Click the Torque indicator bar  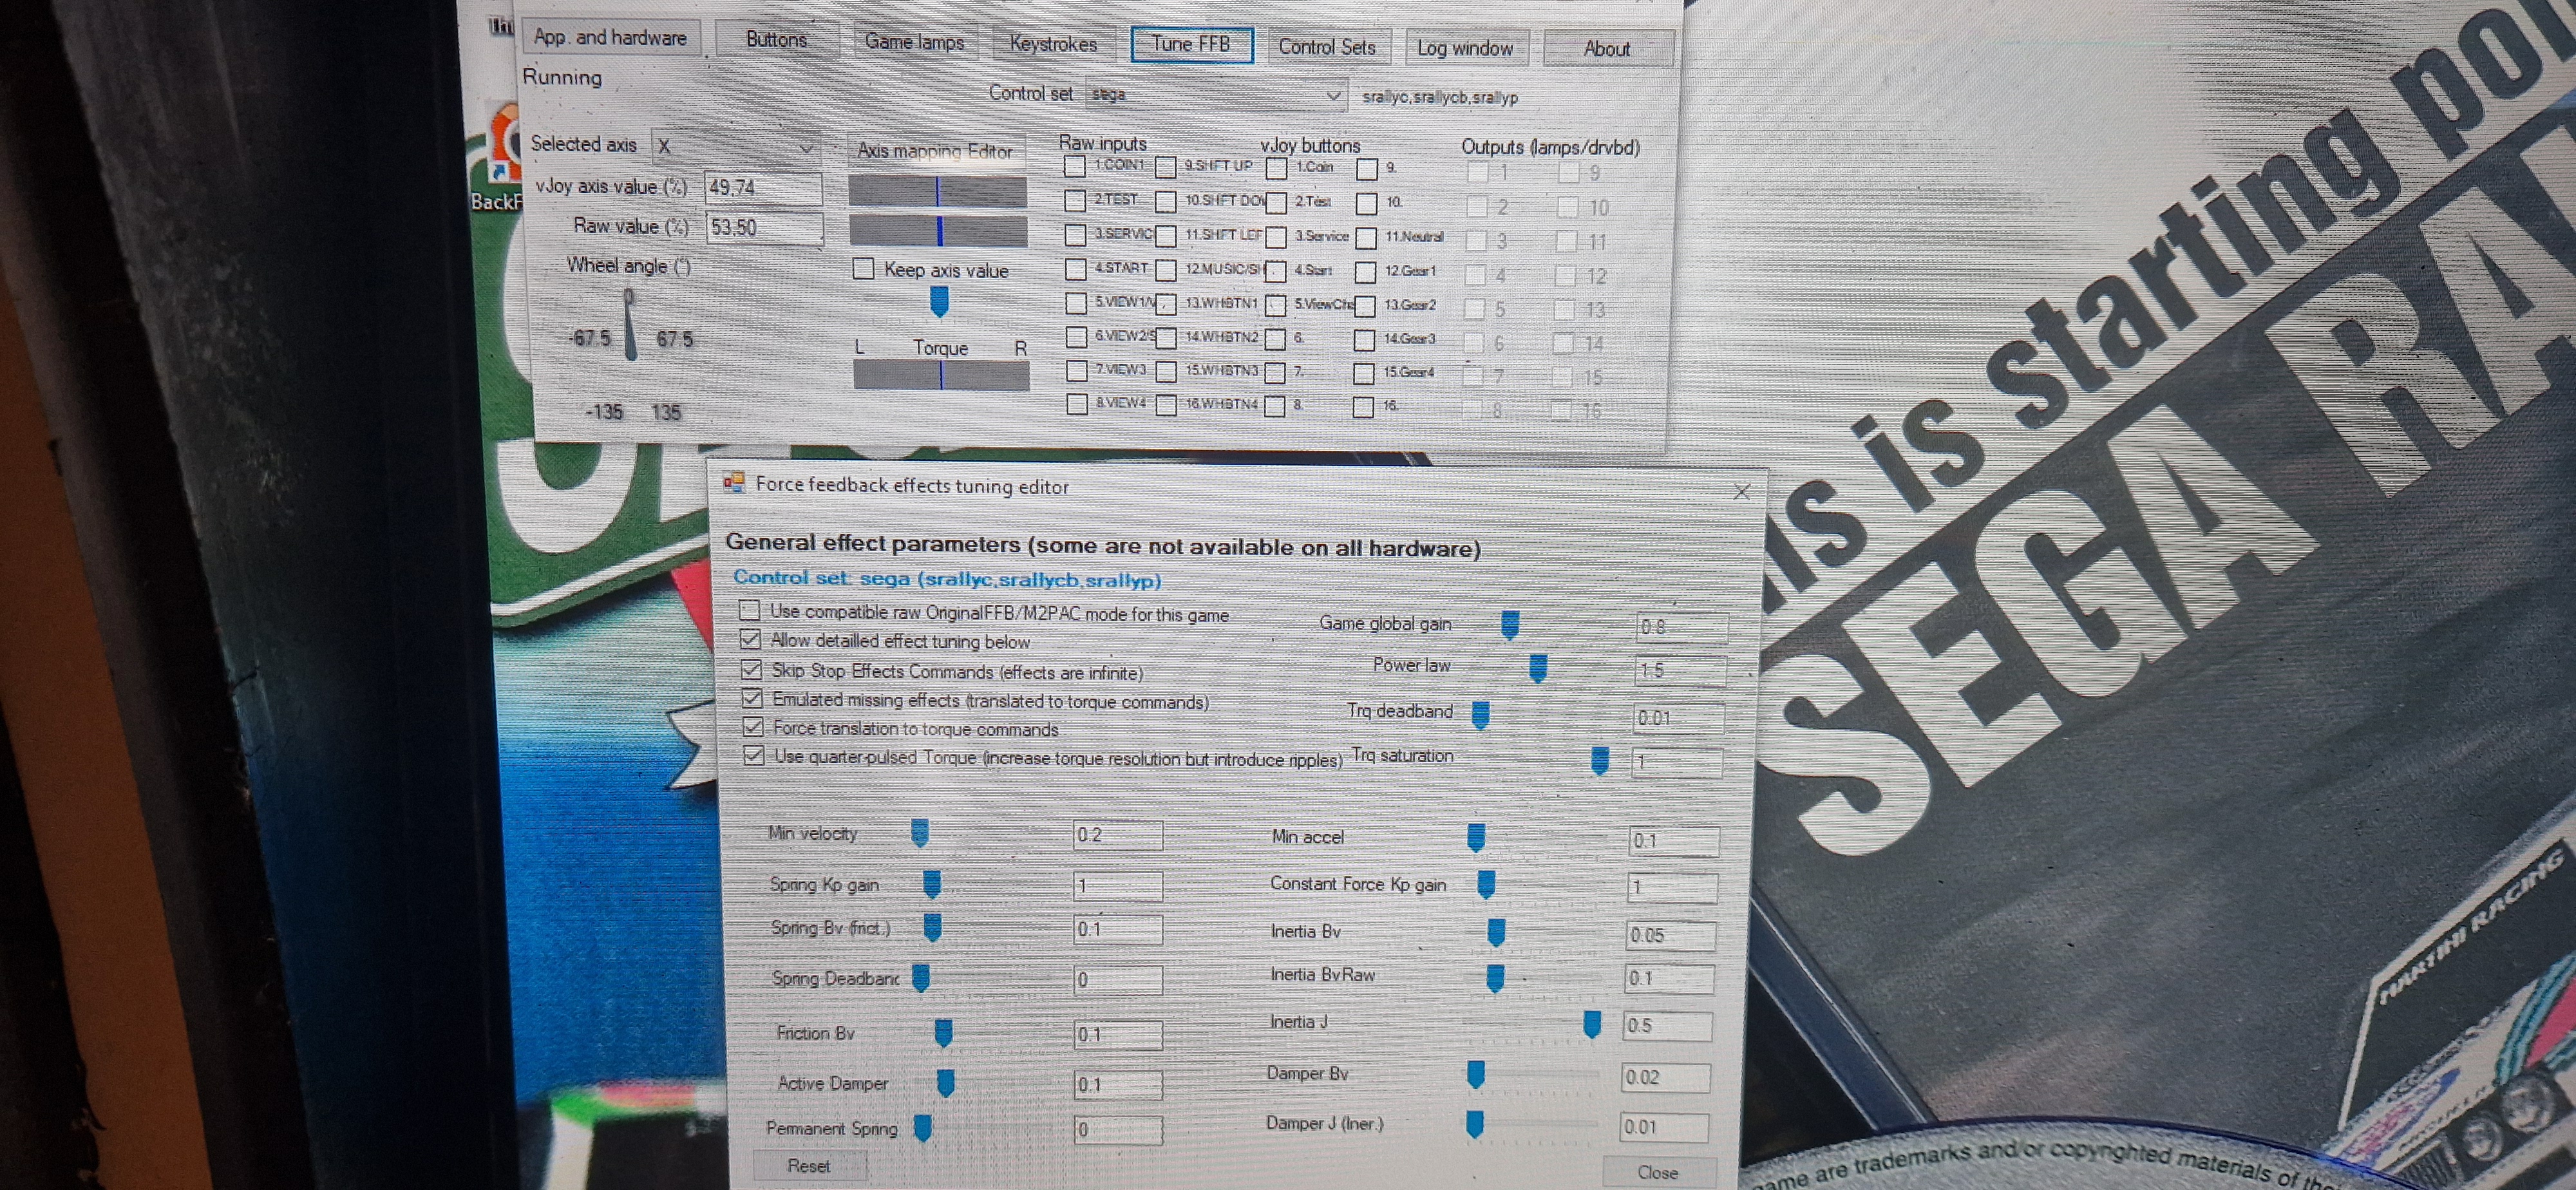[x=941, y=375]
